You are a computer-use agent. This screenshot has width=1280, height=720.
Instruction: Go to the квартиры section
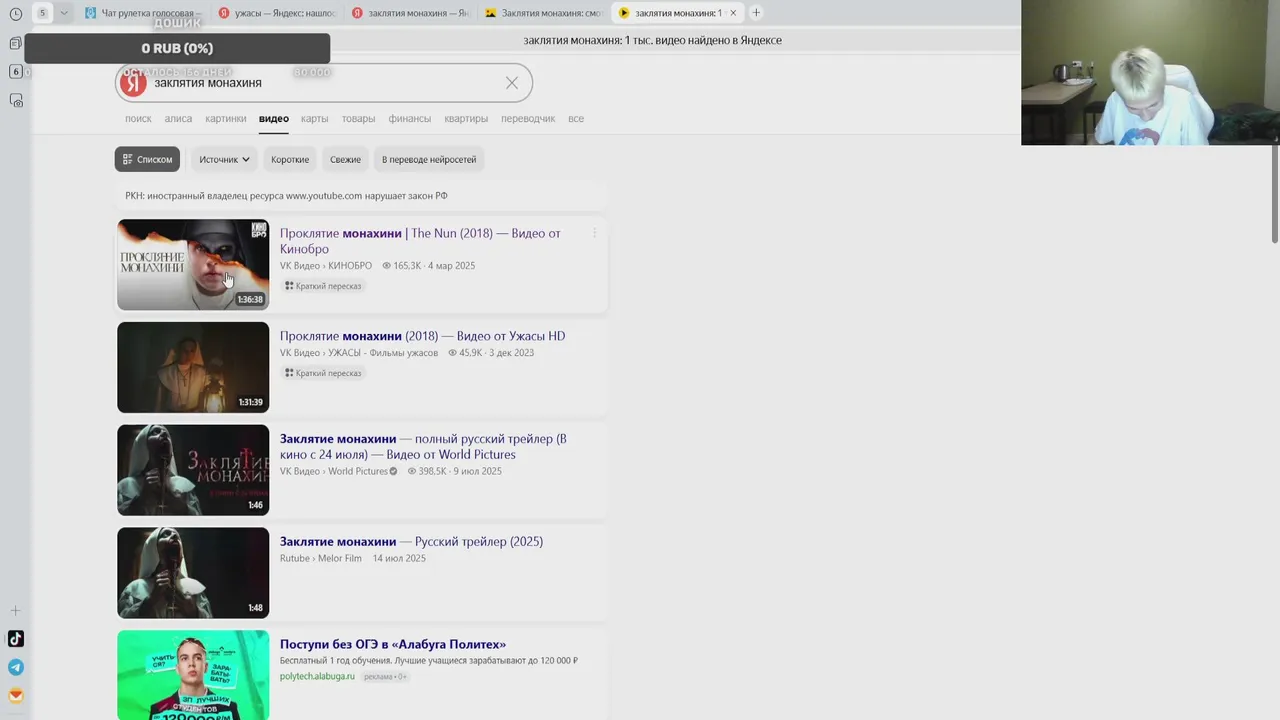click(466, 118)
